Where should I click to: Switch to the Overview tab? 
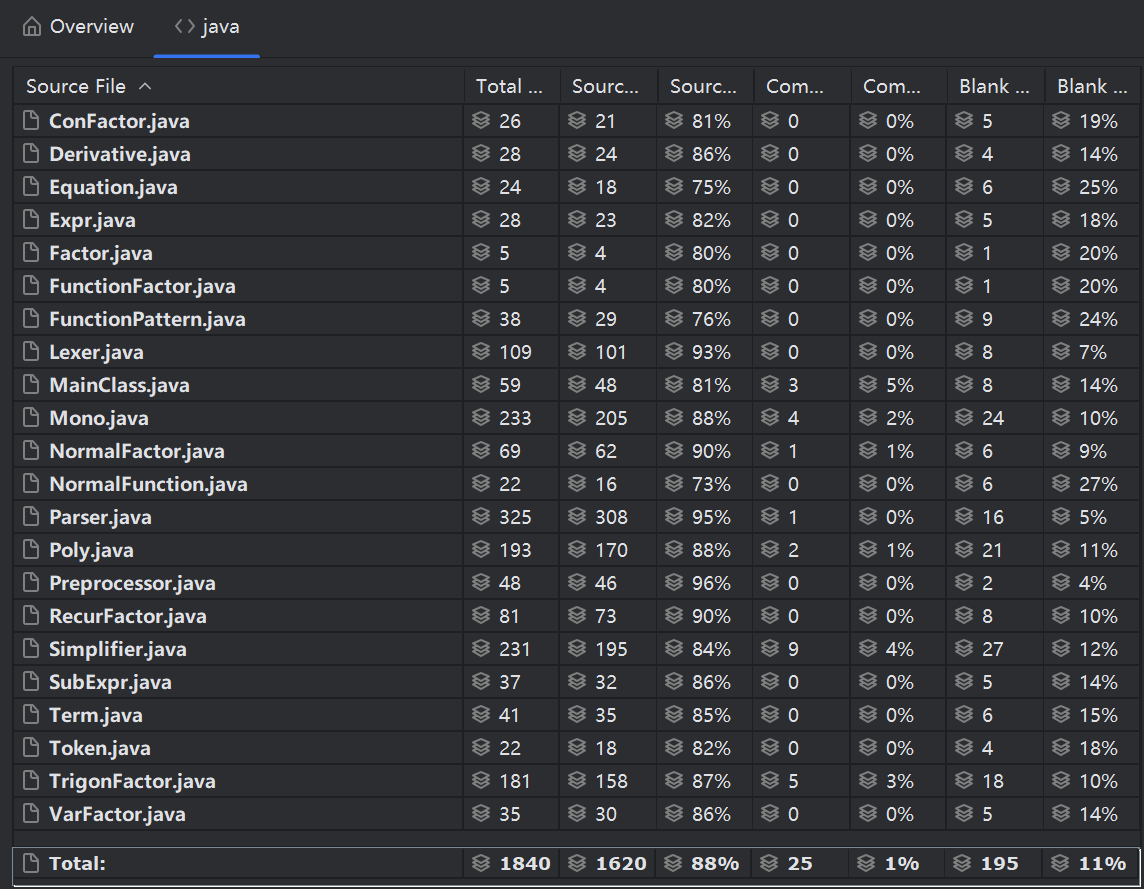point(91,27)
